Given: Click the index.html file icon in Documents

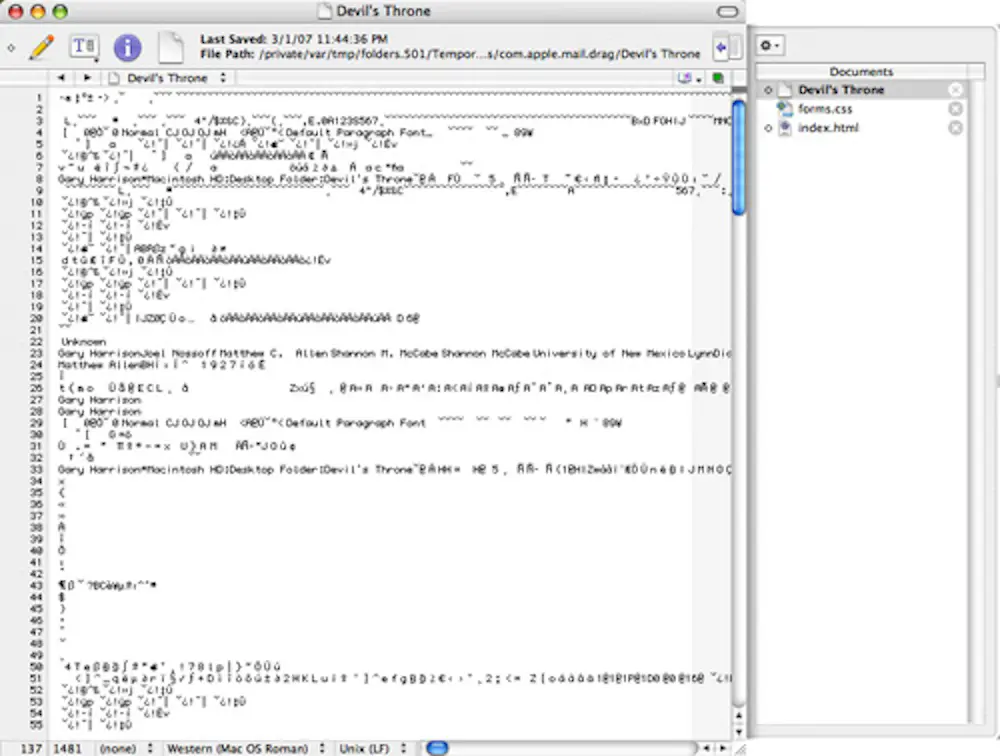Looking at the screenshot, I should [785, 128].
